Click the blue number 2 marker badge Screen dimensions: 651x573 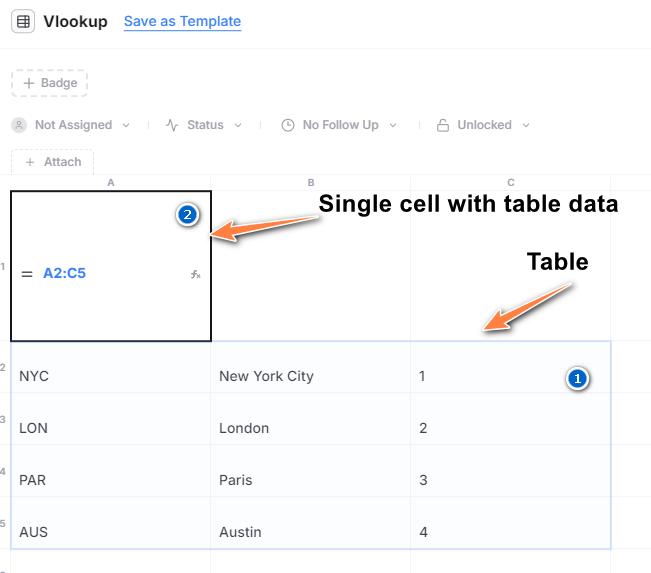tap(187, 214)
